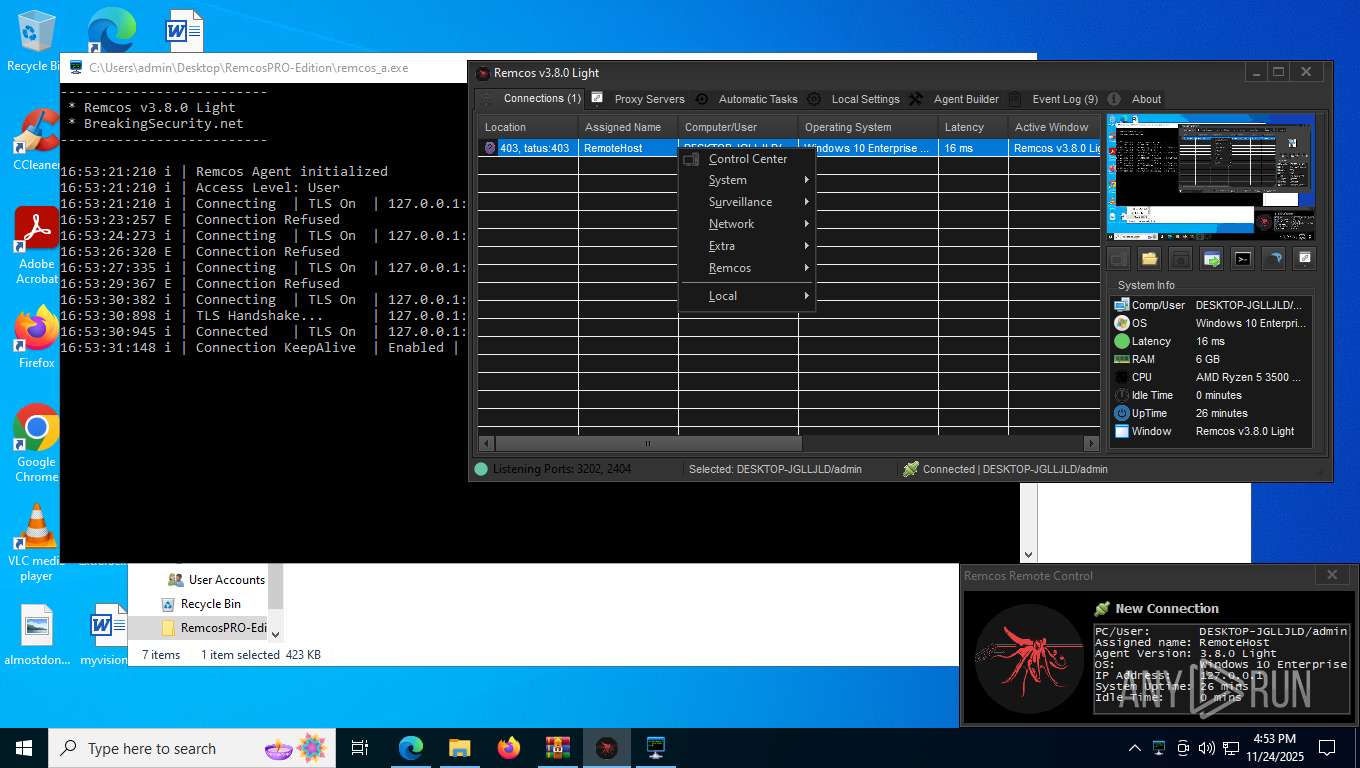Image resolution: width=1360 pixels, height=768 pixels.
Task: Expand the Local submenu
Action: tap(747, 296)
